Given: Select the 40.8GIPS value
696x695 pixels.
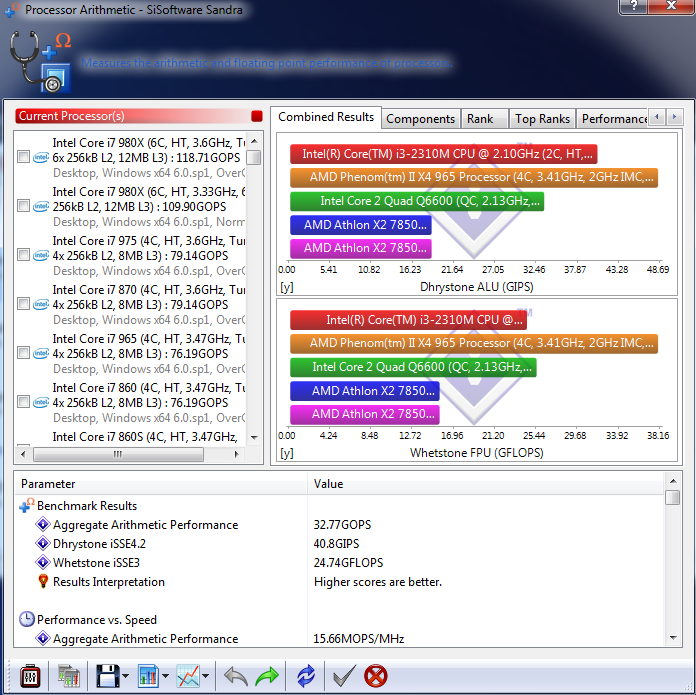Looking at the screenshot, I should (336, 544).
